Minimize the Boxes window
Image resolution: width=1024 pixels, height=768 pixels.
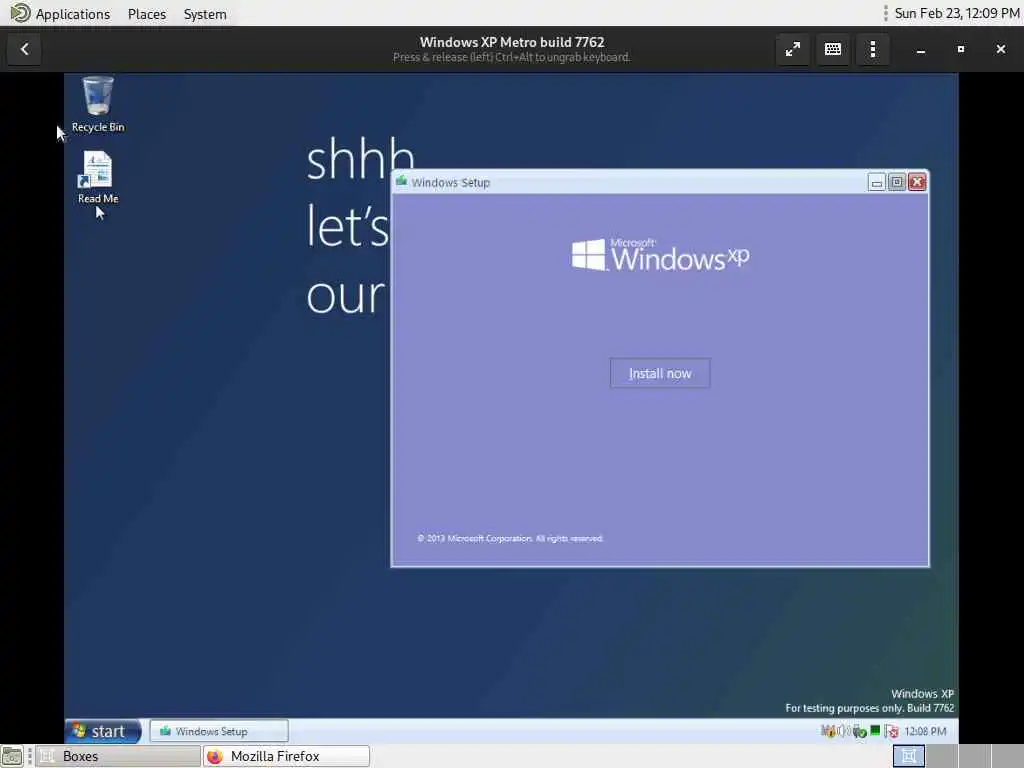921,49
